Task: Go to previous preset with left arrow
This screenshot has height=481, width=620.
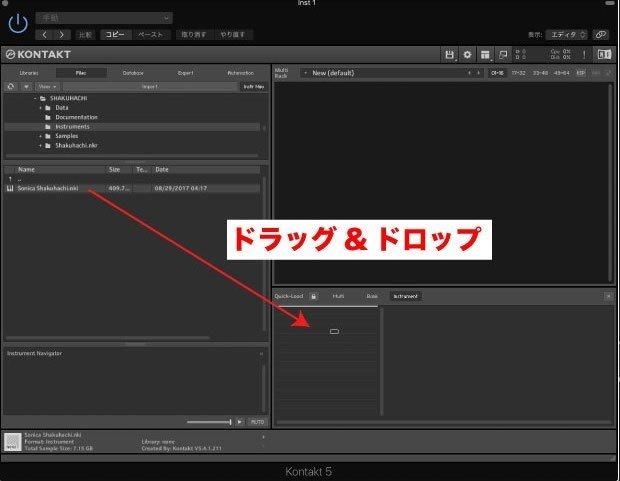Action: [x=44, y=35]
